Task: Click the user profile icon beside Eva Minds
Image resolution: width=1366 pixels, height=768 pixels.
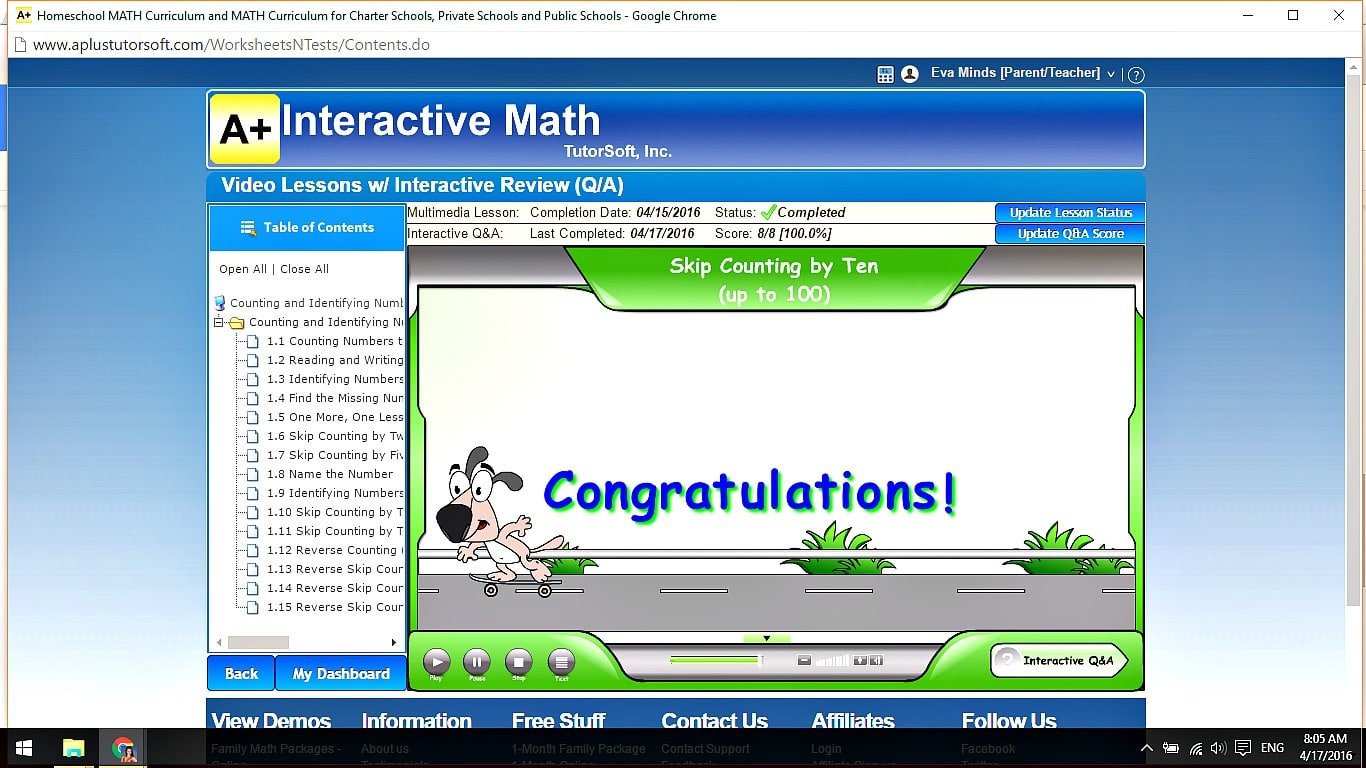Action: (909, 73)
